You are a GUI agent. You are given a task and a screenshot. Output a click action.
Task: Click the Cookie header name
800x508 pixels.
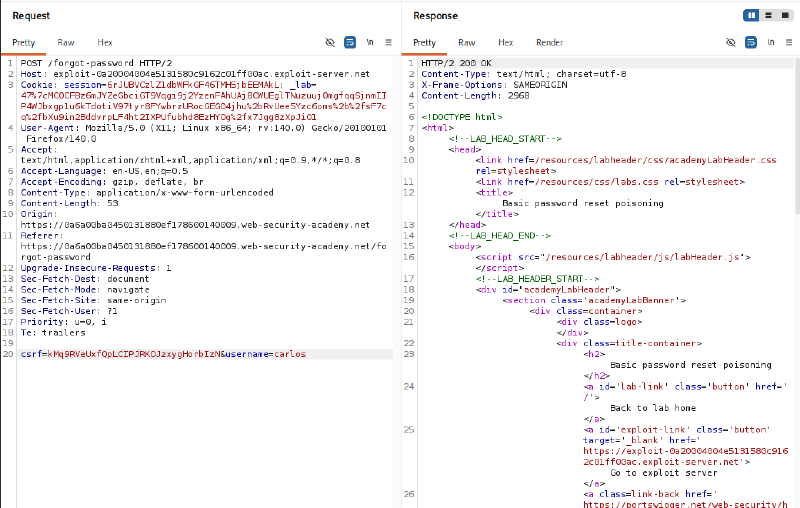tap(37, 85)
